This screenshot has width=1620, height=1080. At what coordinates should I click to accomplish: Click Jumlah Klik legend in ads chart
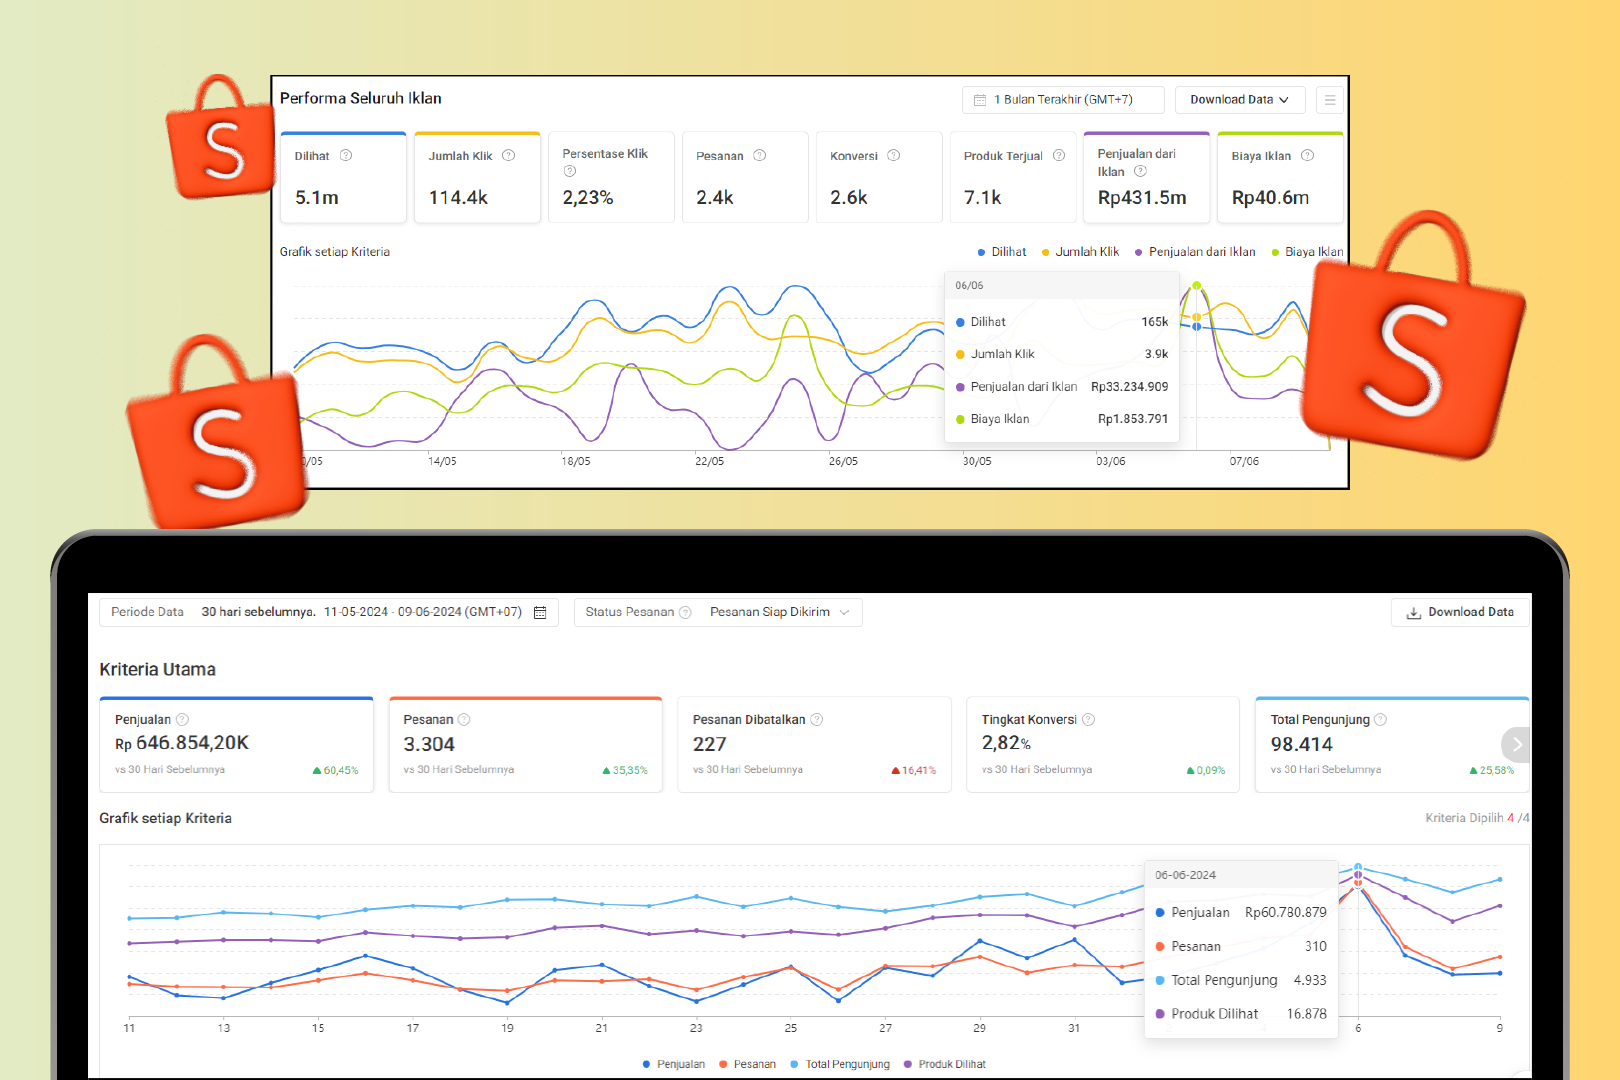1080,252
